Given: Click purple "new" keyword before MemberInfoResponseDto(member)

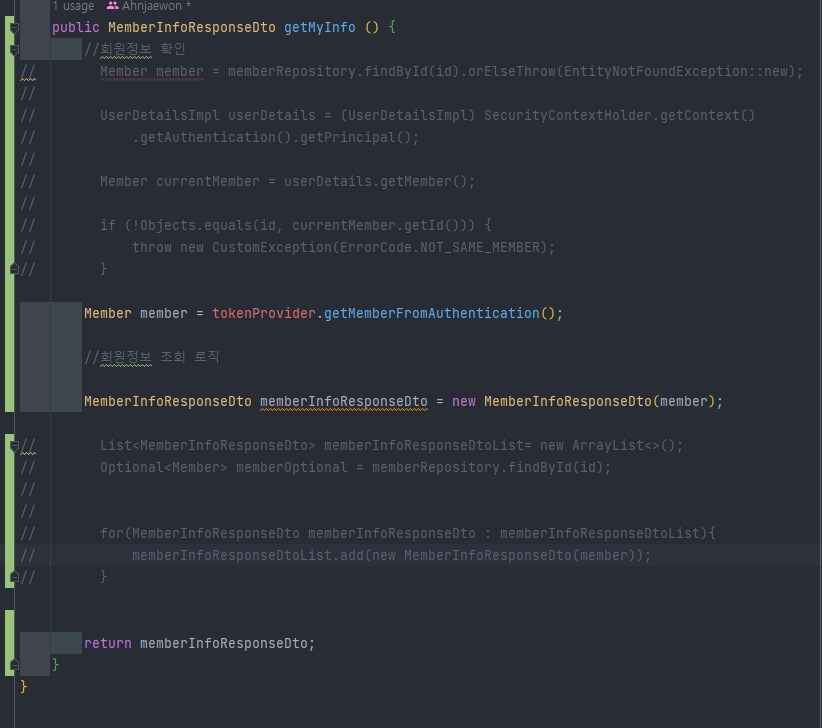Looking at the screenshot, I should (x=464, y=401).
